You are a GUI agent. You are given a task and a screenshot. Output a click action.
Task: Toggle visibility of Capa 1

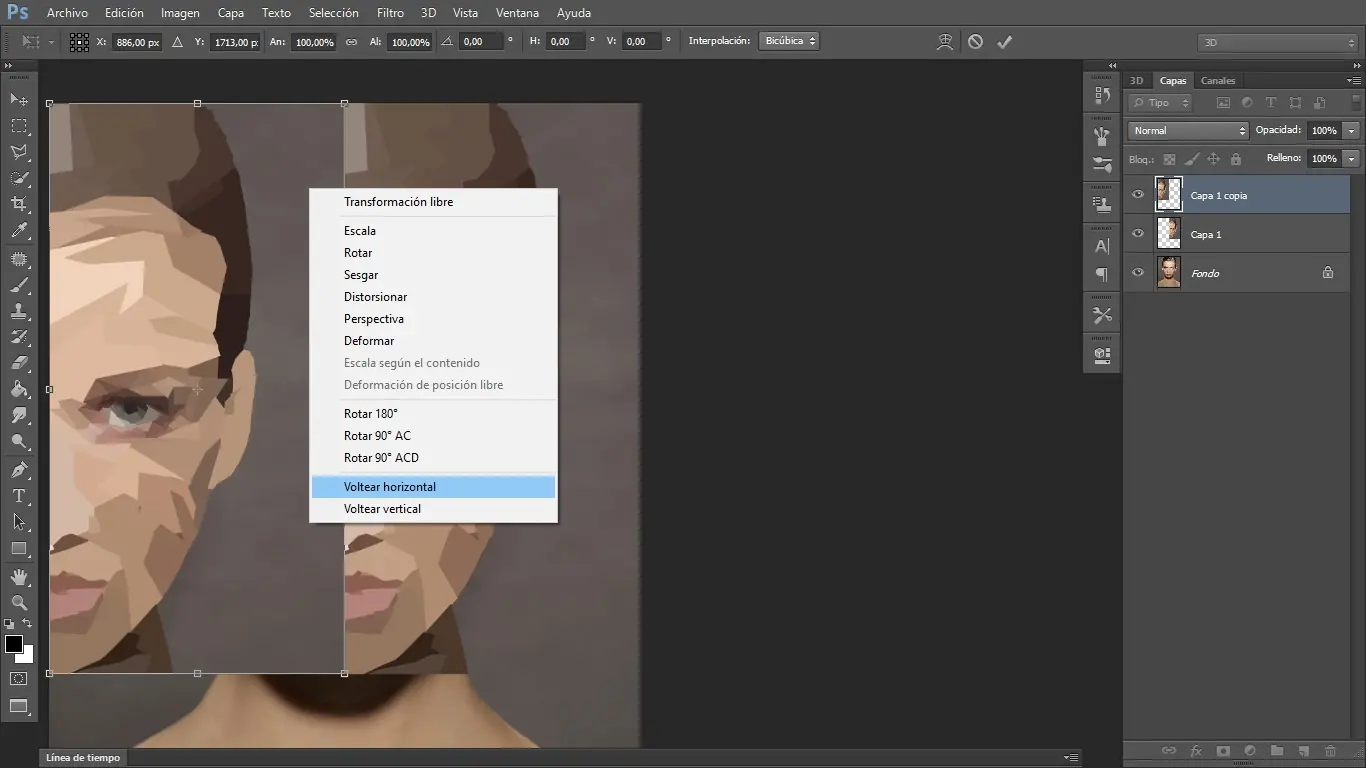[1137, 233]
